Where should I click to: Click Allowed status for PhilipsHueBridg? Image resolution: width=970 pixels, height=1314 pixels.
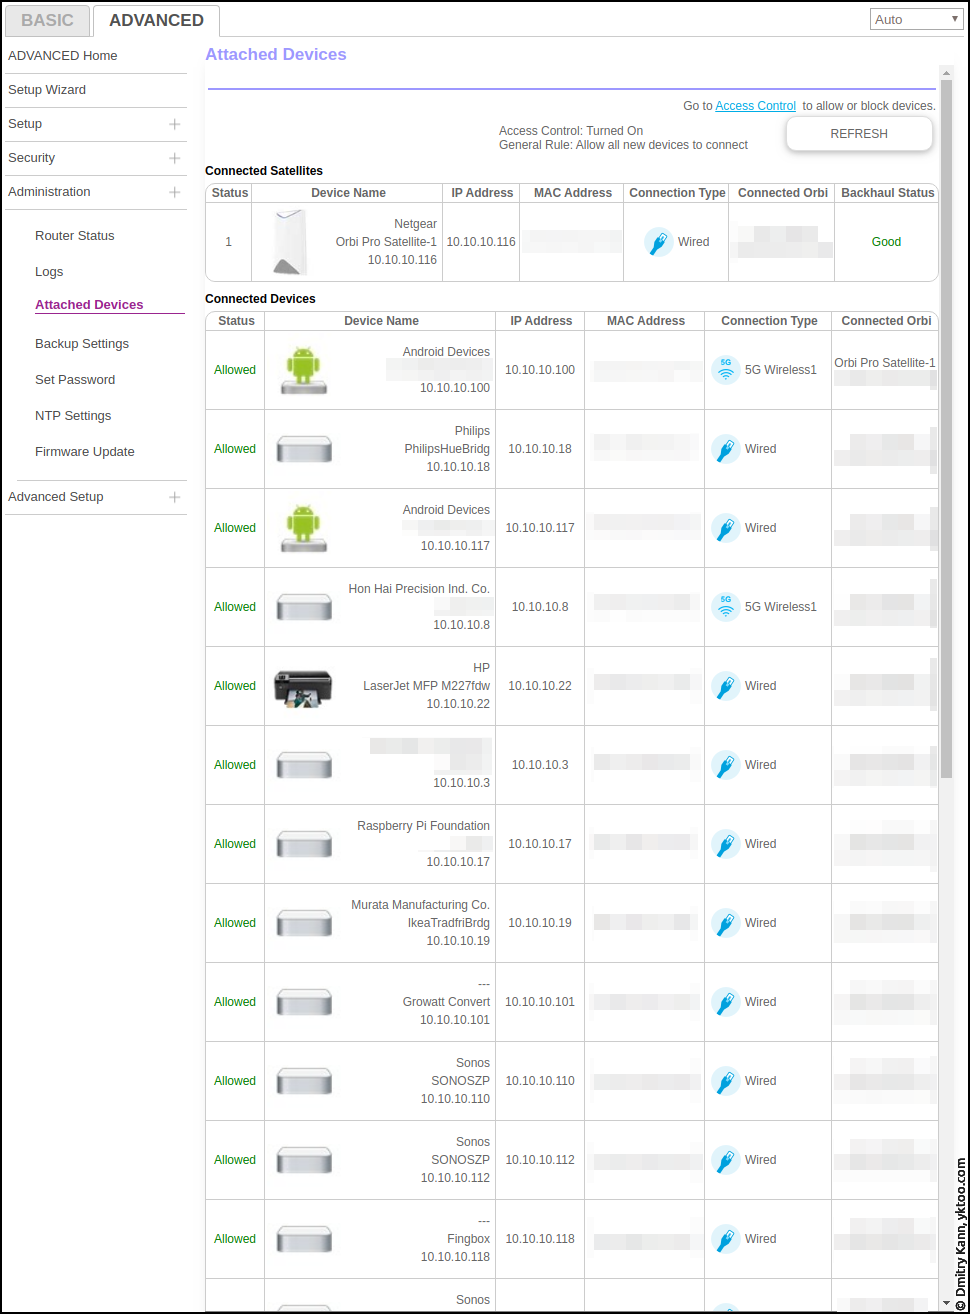tap(235, 449)
